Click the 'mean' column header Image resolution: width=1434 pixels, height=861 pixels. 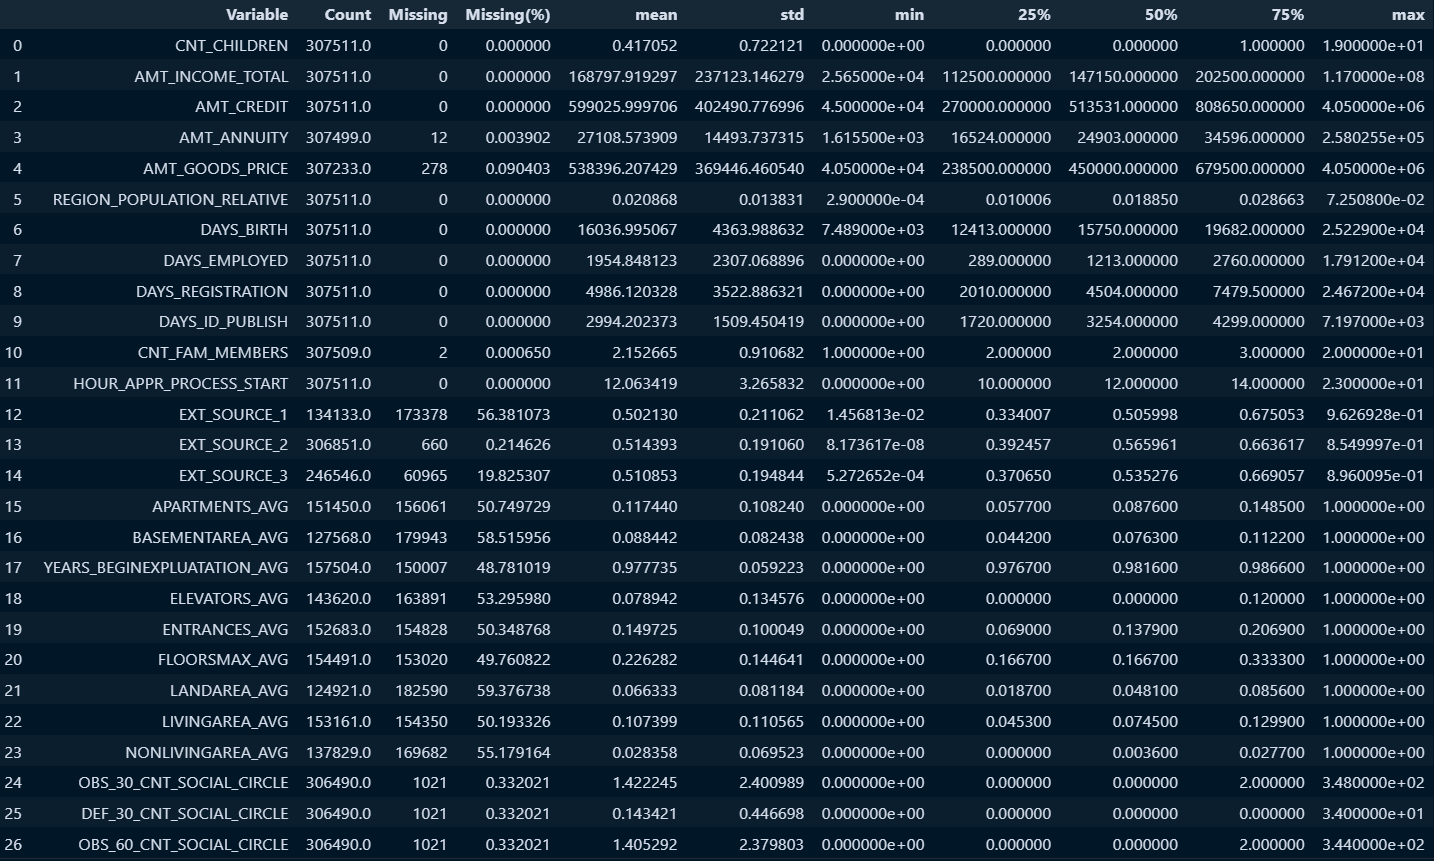pos(656,15)
